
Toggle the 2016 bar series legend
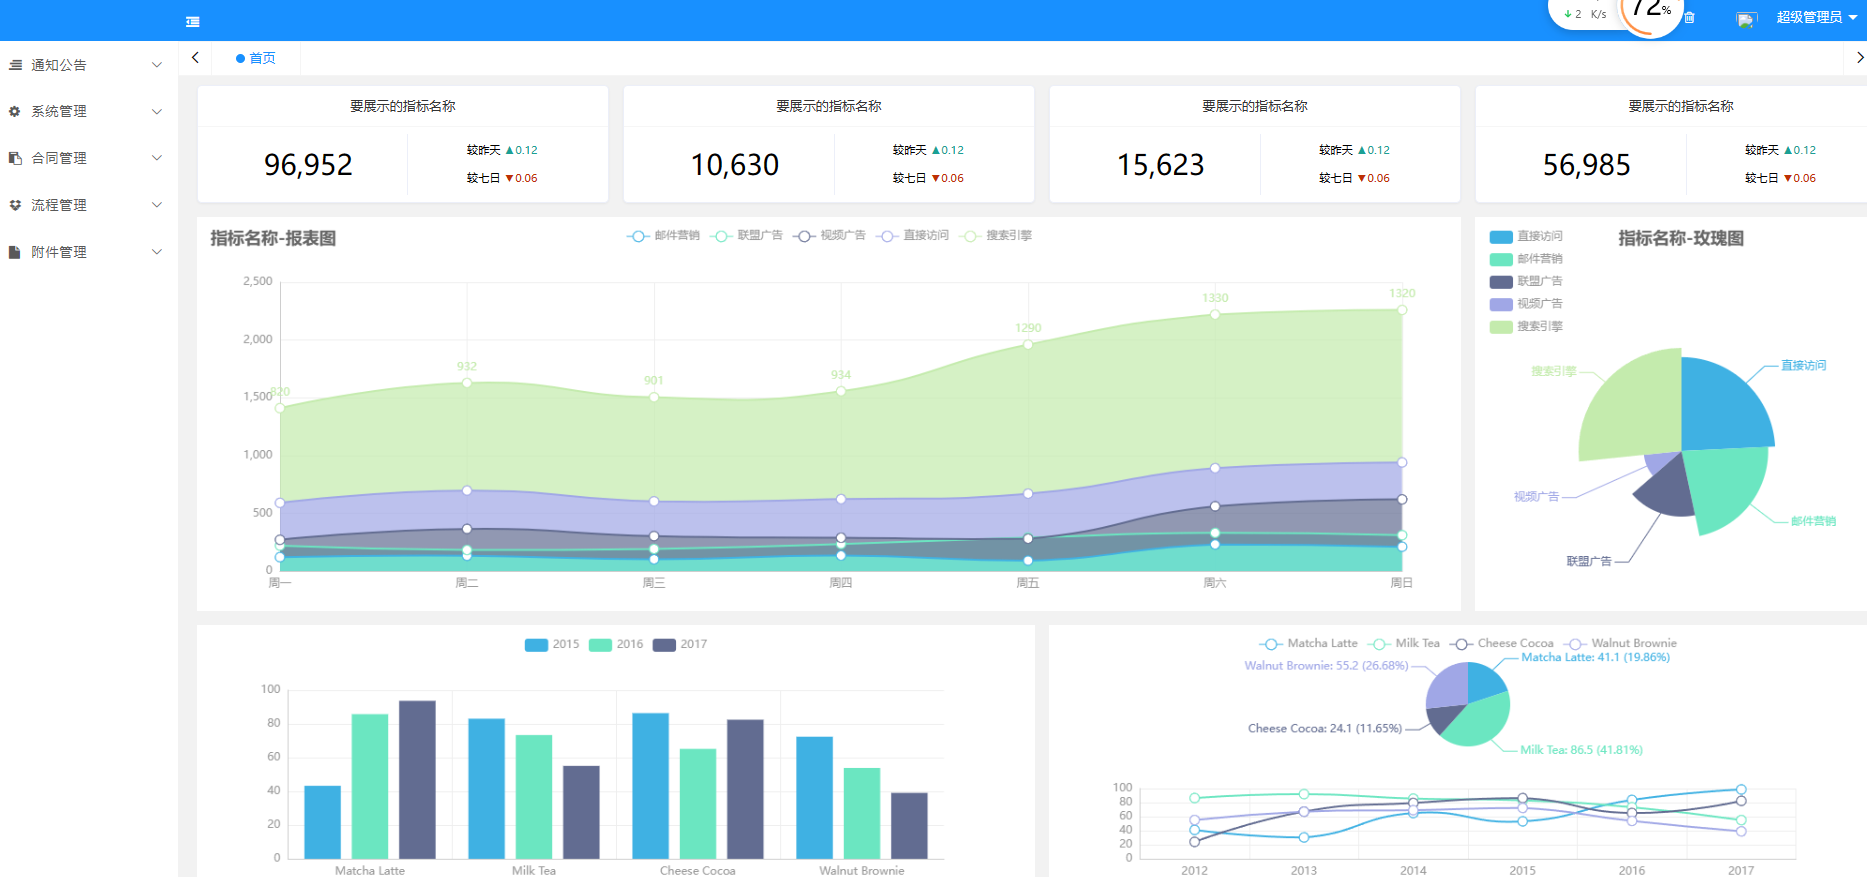click(x=616, y=645)
